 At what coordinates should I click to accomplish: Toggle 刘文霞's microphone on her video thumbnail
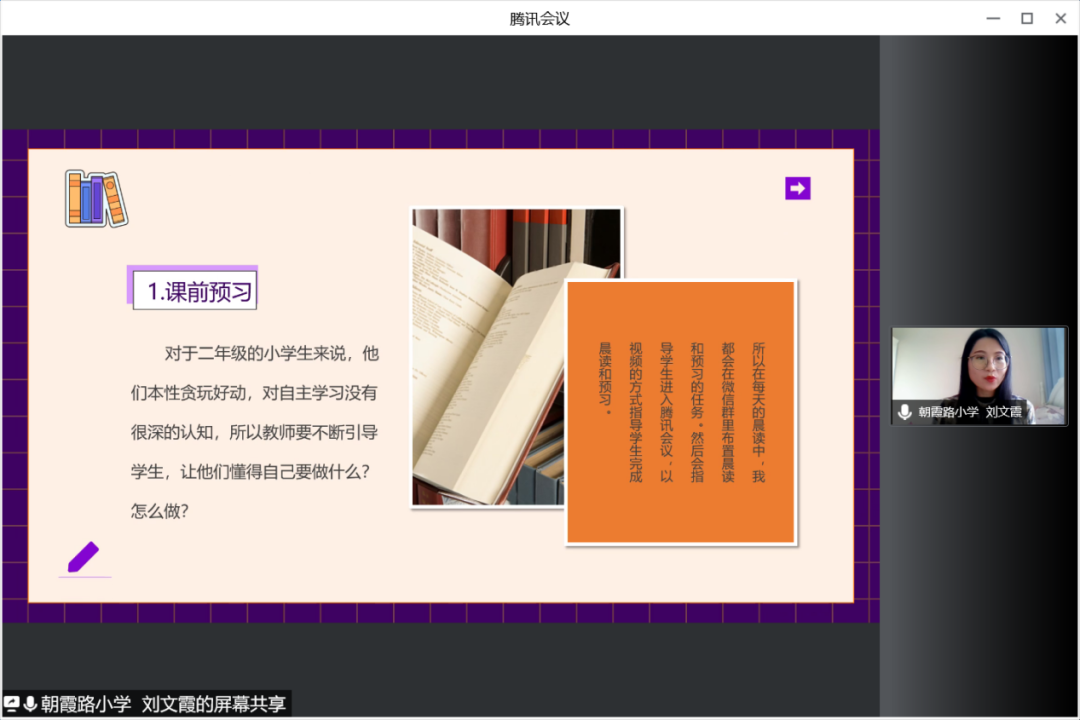click(905, 411)
